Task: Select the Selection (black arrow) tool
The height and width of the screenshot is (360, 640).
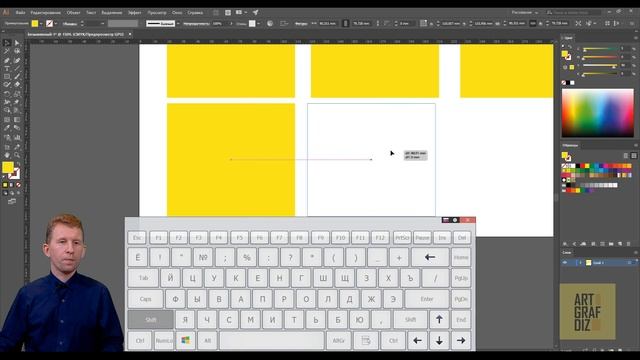Action: pyautogui.click(x=7, y=42)
